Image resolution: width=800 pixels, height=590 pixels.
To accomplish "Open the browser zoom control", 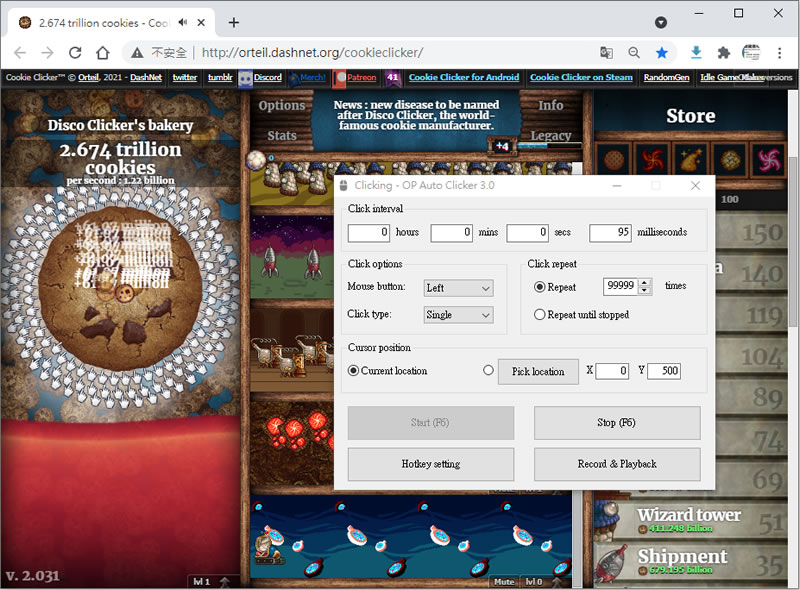I will coord(634,53).
